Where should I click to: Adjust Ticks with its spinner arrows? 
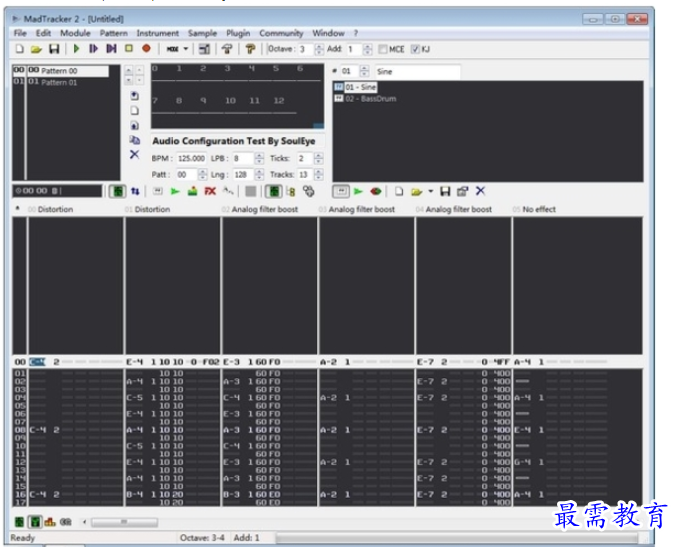point(318,158)
